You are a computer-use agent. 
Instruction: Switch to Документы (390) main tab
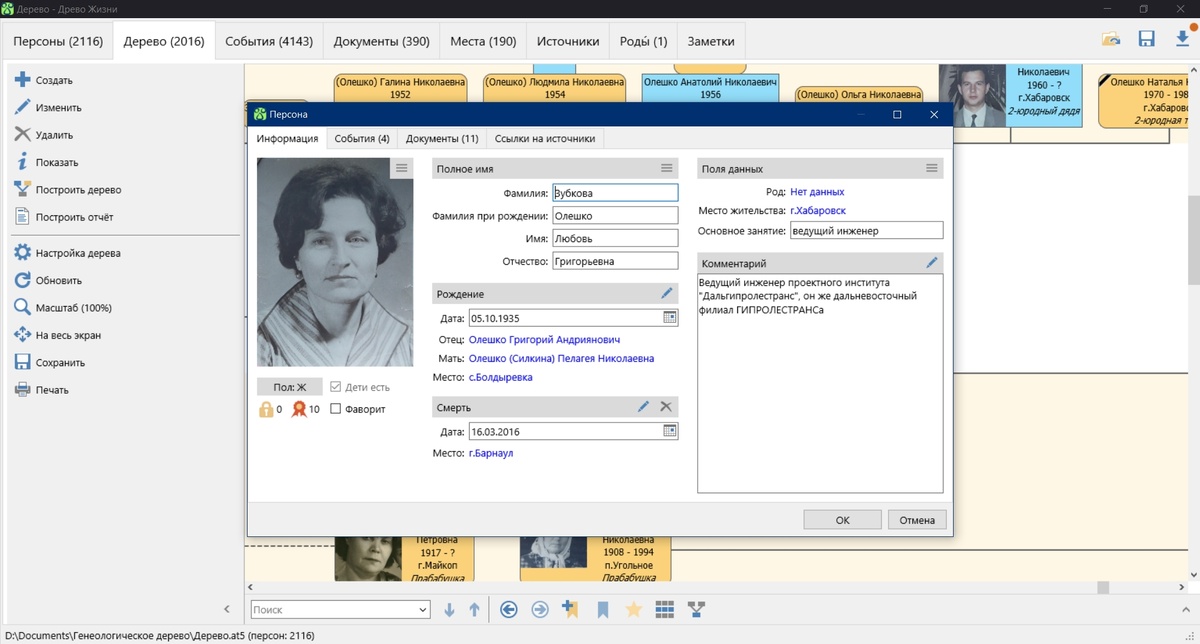point(382,42)
